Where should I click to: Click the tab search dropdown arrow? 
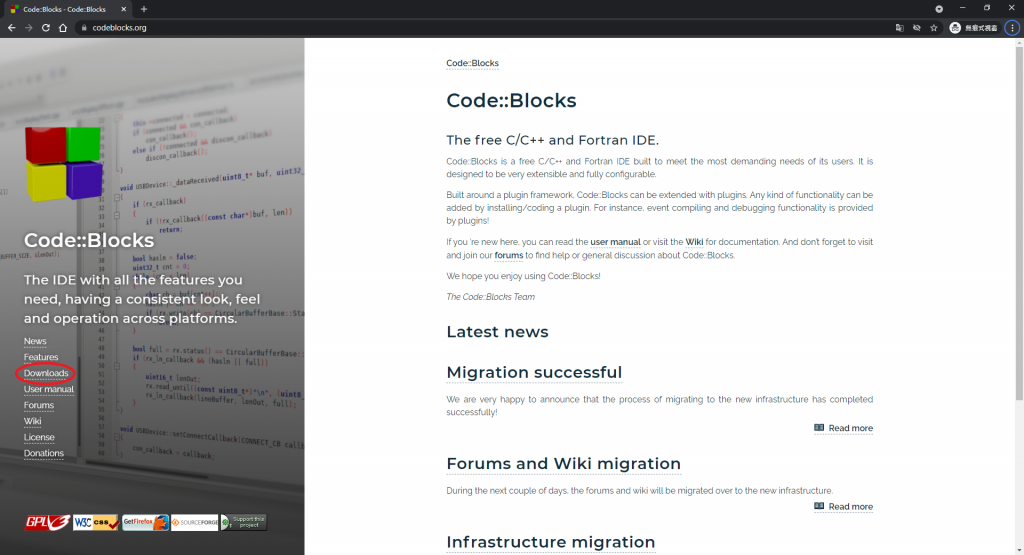938,8
